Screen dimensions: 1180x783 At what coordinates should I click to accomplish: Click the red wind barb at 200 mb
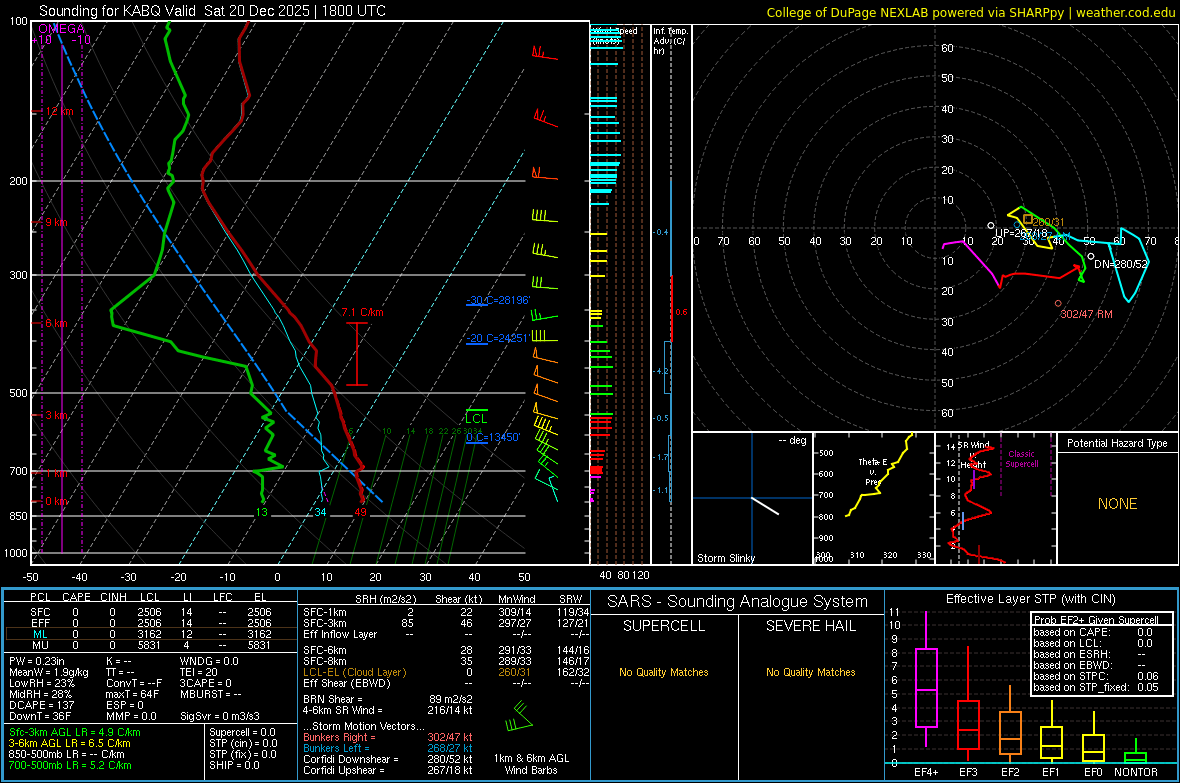(545, 175)
